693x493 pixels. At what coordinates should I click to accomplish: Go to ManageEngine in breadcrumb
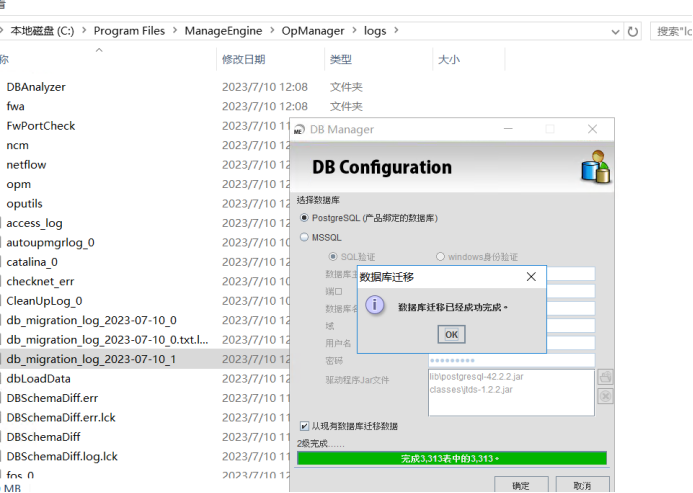223,31
